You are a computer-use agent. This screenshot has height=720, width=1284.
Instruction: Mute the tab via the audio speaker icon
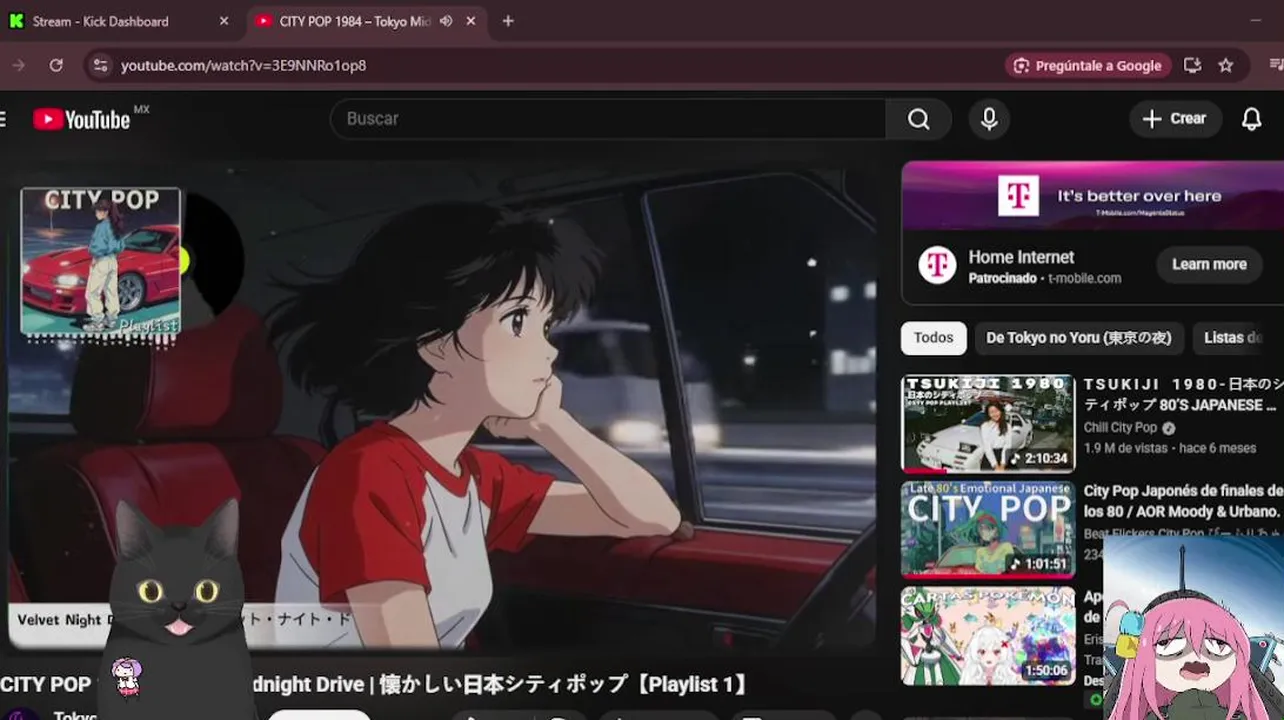(445, 21)
